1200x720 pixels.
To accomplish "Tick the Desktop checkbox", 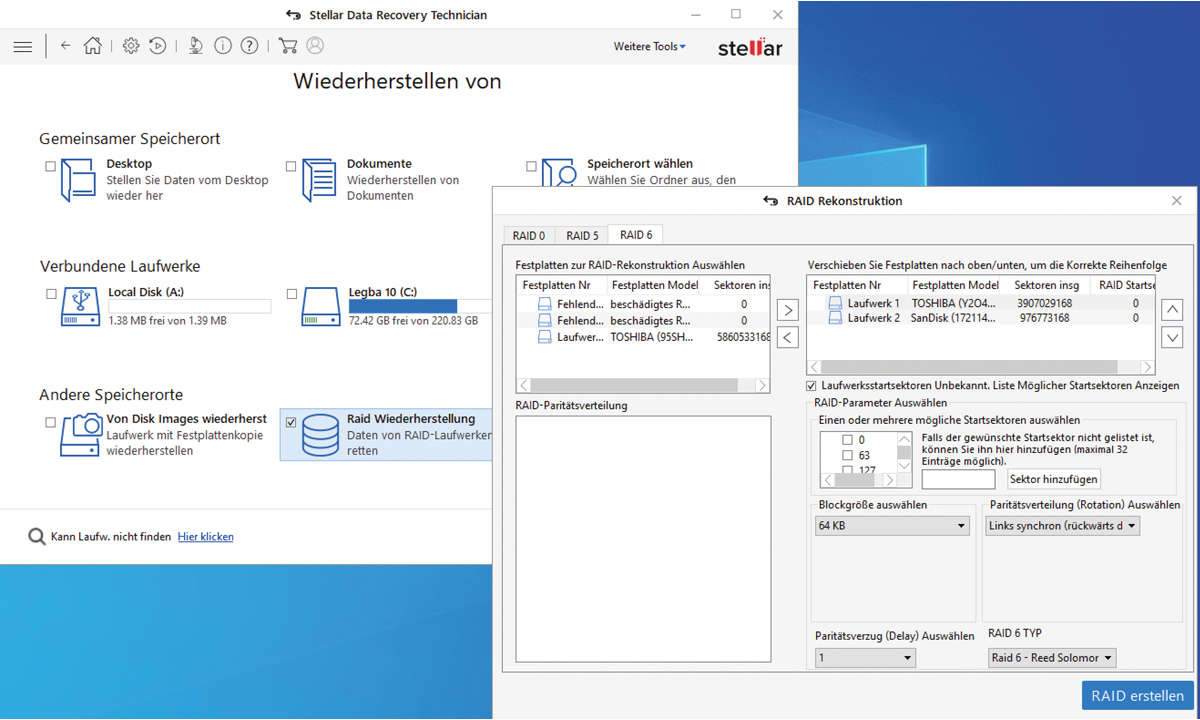I will pyautogui.click(x=50, y=167).
